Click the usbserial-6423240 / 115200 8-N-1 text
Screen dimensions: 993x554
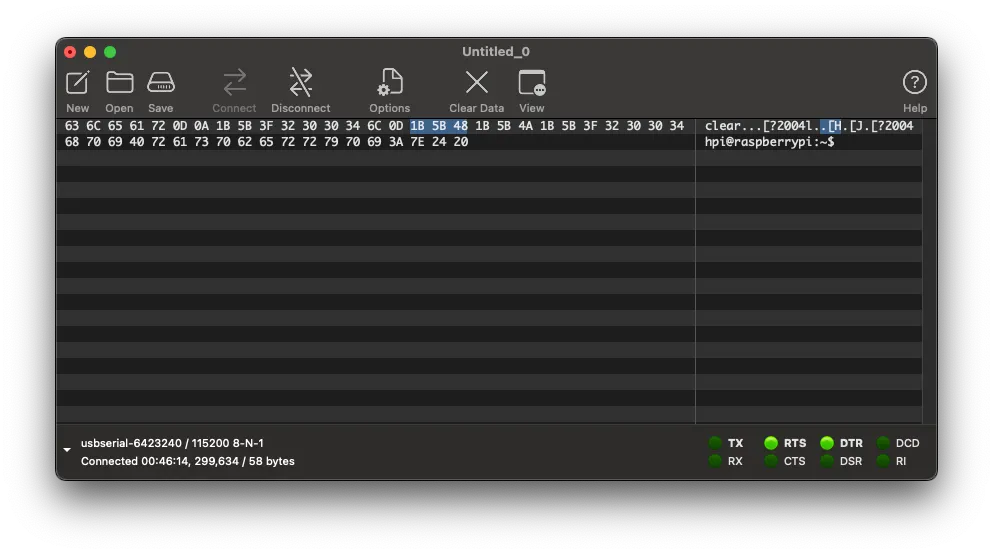(x=172, y=443)
